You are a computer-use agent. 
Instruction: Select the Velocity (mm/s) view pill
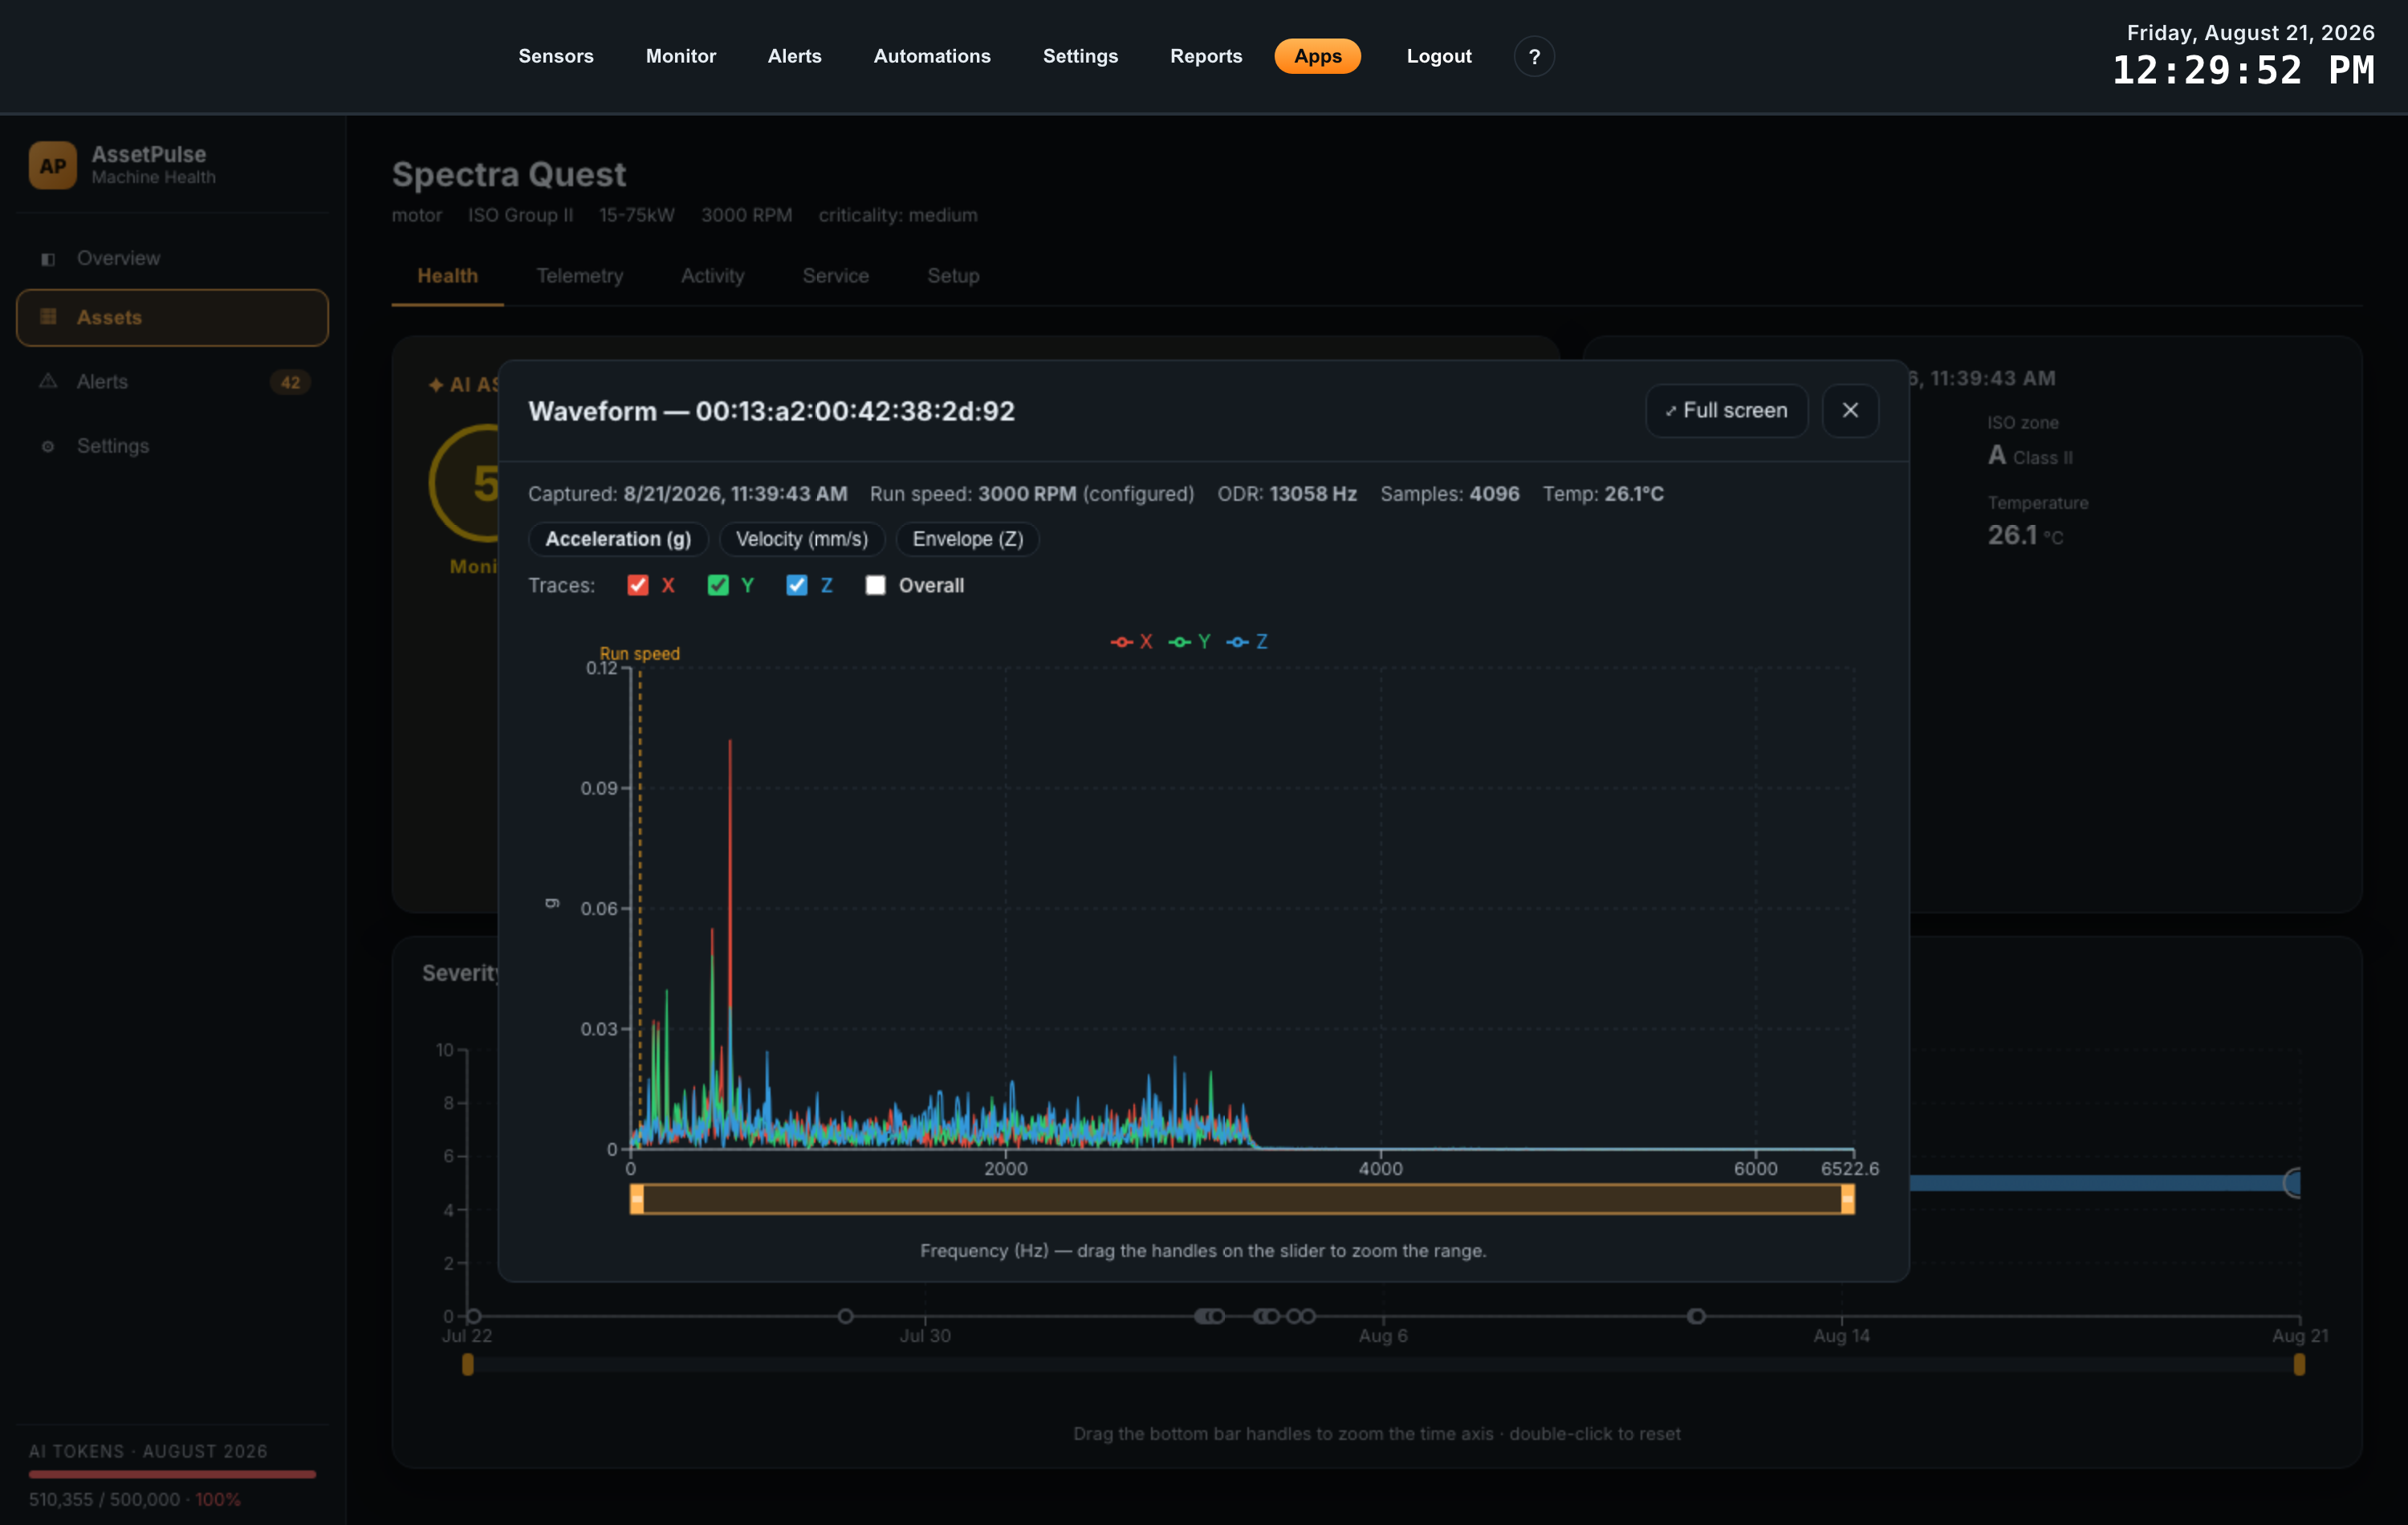tap(801, 539)
